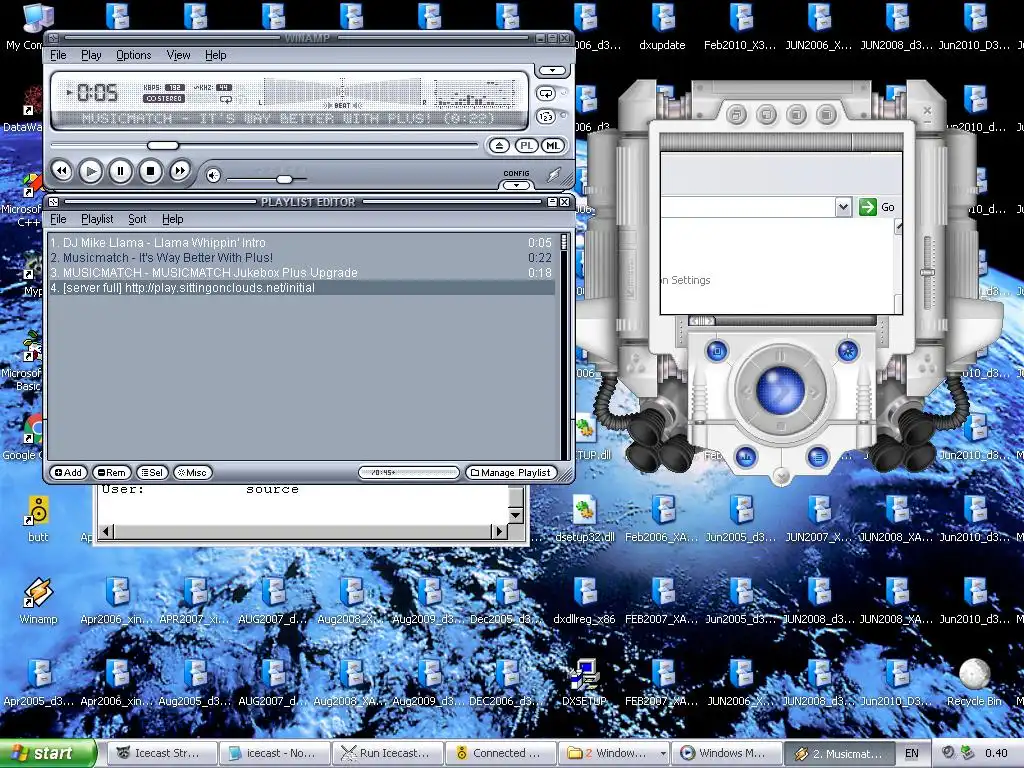This screenshot has height=768, width=1024.
Task: Pause playback in Winamp
Action: [x=120, y=172]
